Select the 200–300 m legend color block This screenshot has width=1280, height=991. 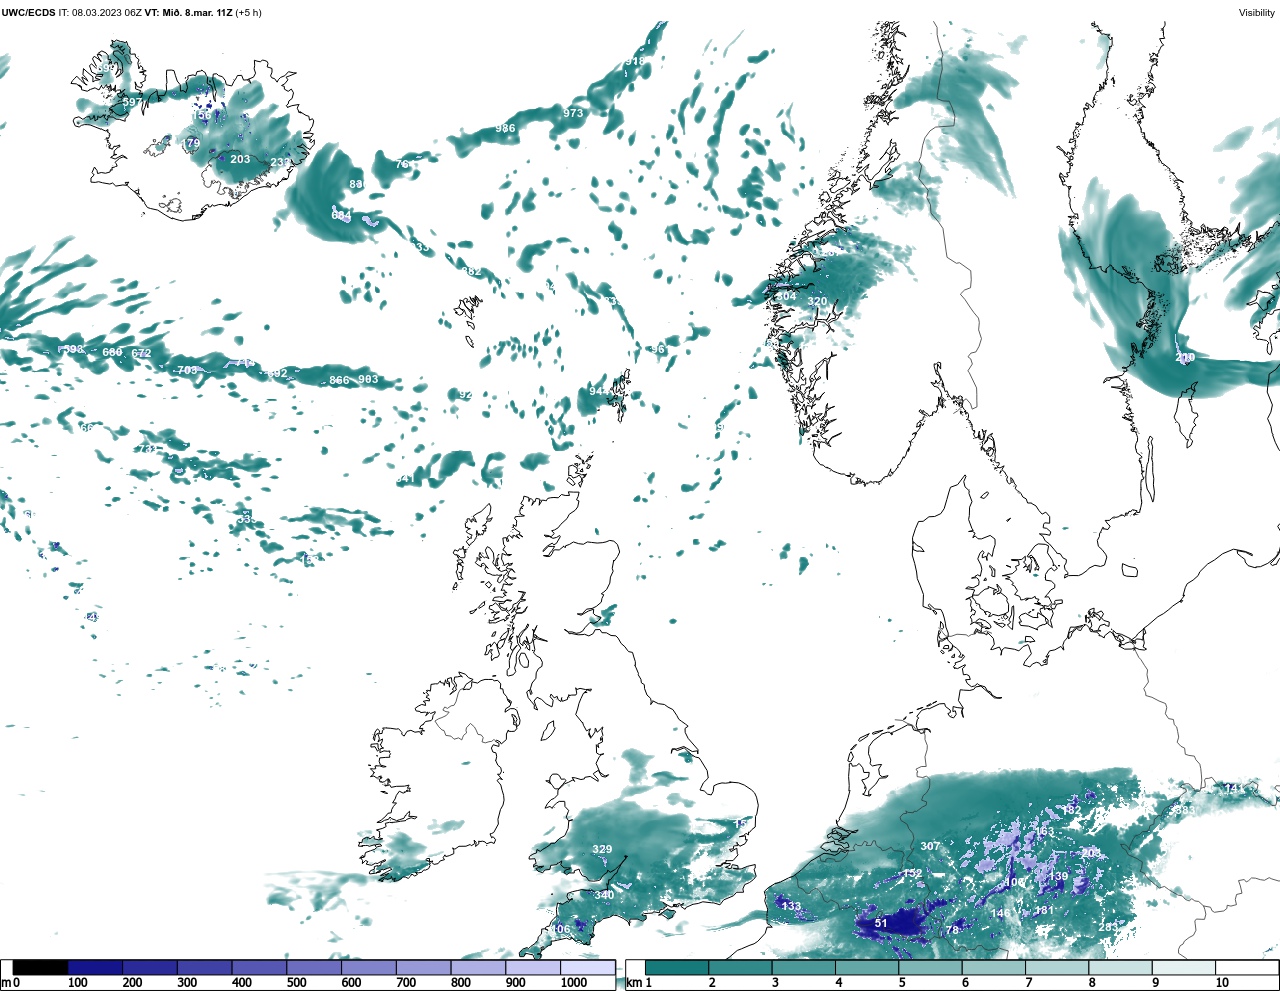(150, 968)
